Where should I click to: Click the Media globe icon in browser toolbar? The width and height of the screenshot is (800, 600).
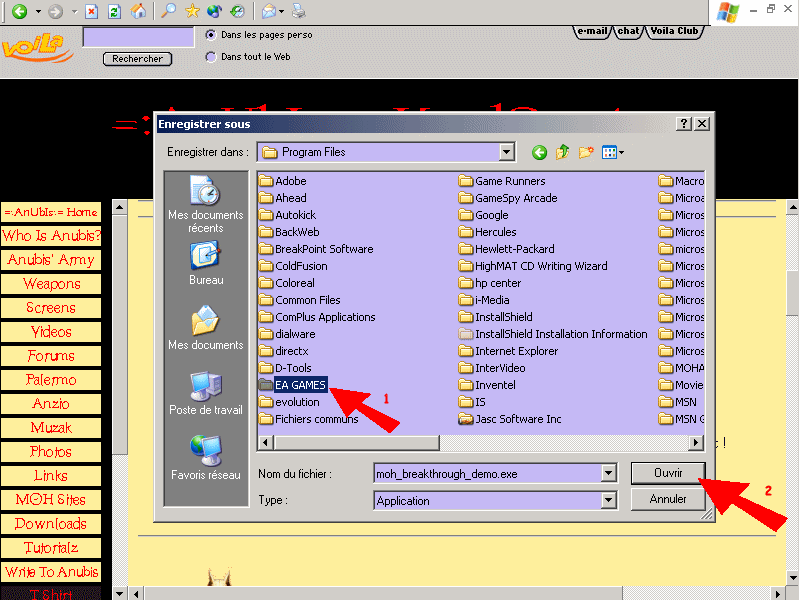[215, 11]
